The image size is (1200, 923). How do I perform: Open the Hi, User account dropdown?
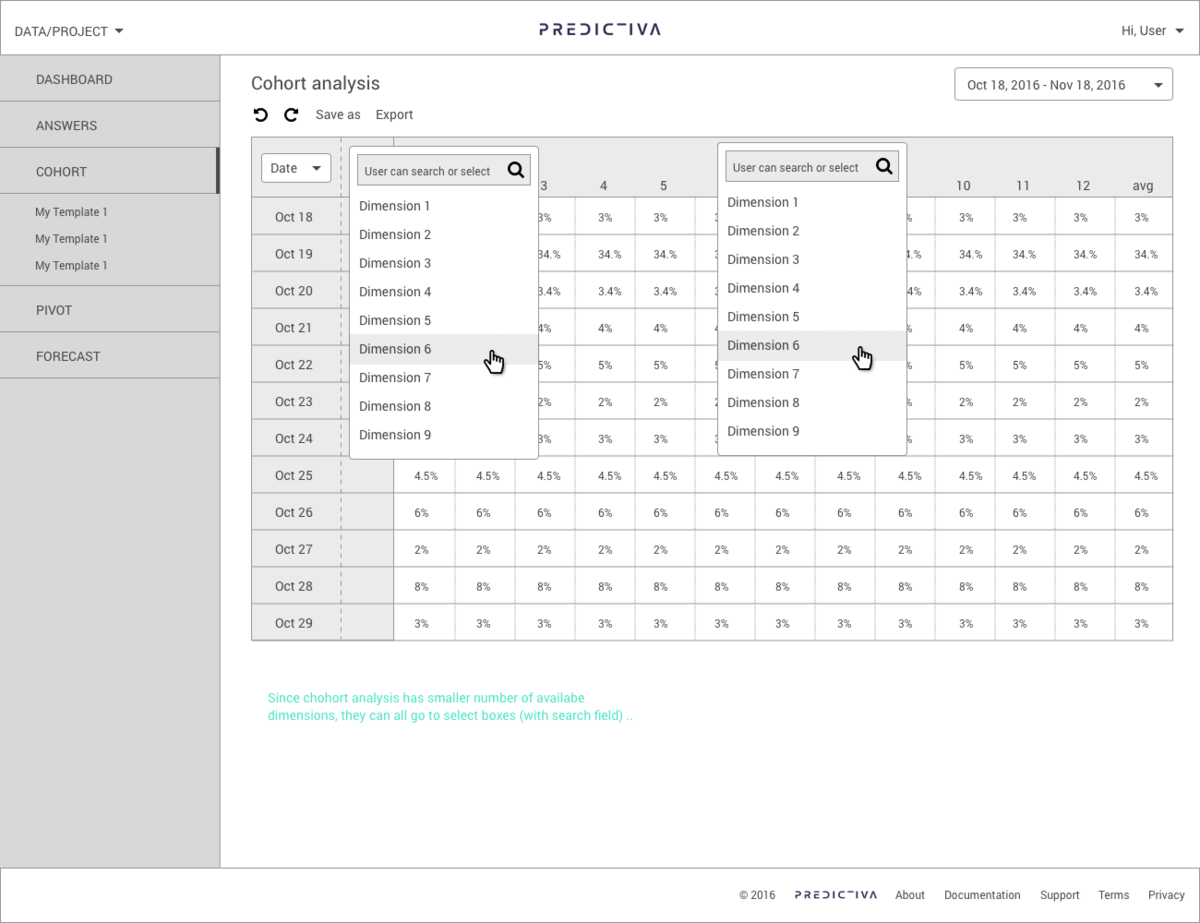(x=1152, y=30)
